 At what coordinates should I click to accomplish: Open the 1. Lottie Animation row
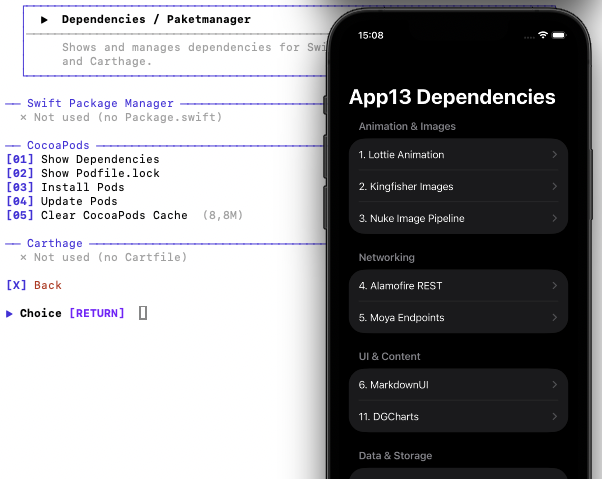point(458,155)
